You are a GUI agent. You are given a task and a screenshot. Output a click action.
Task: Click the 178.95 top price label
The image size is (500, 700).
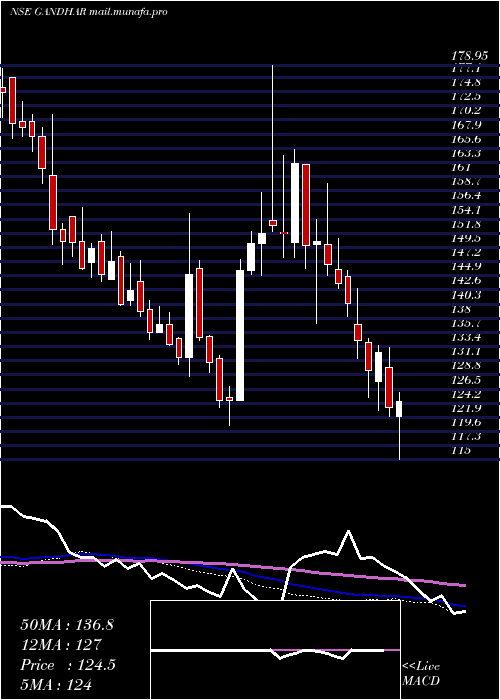click(472, 56)
